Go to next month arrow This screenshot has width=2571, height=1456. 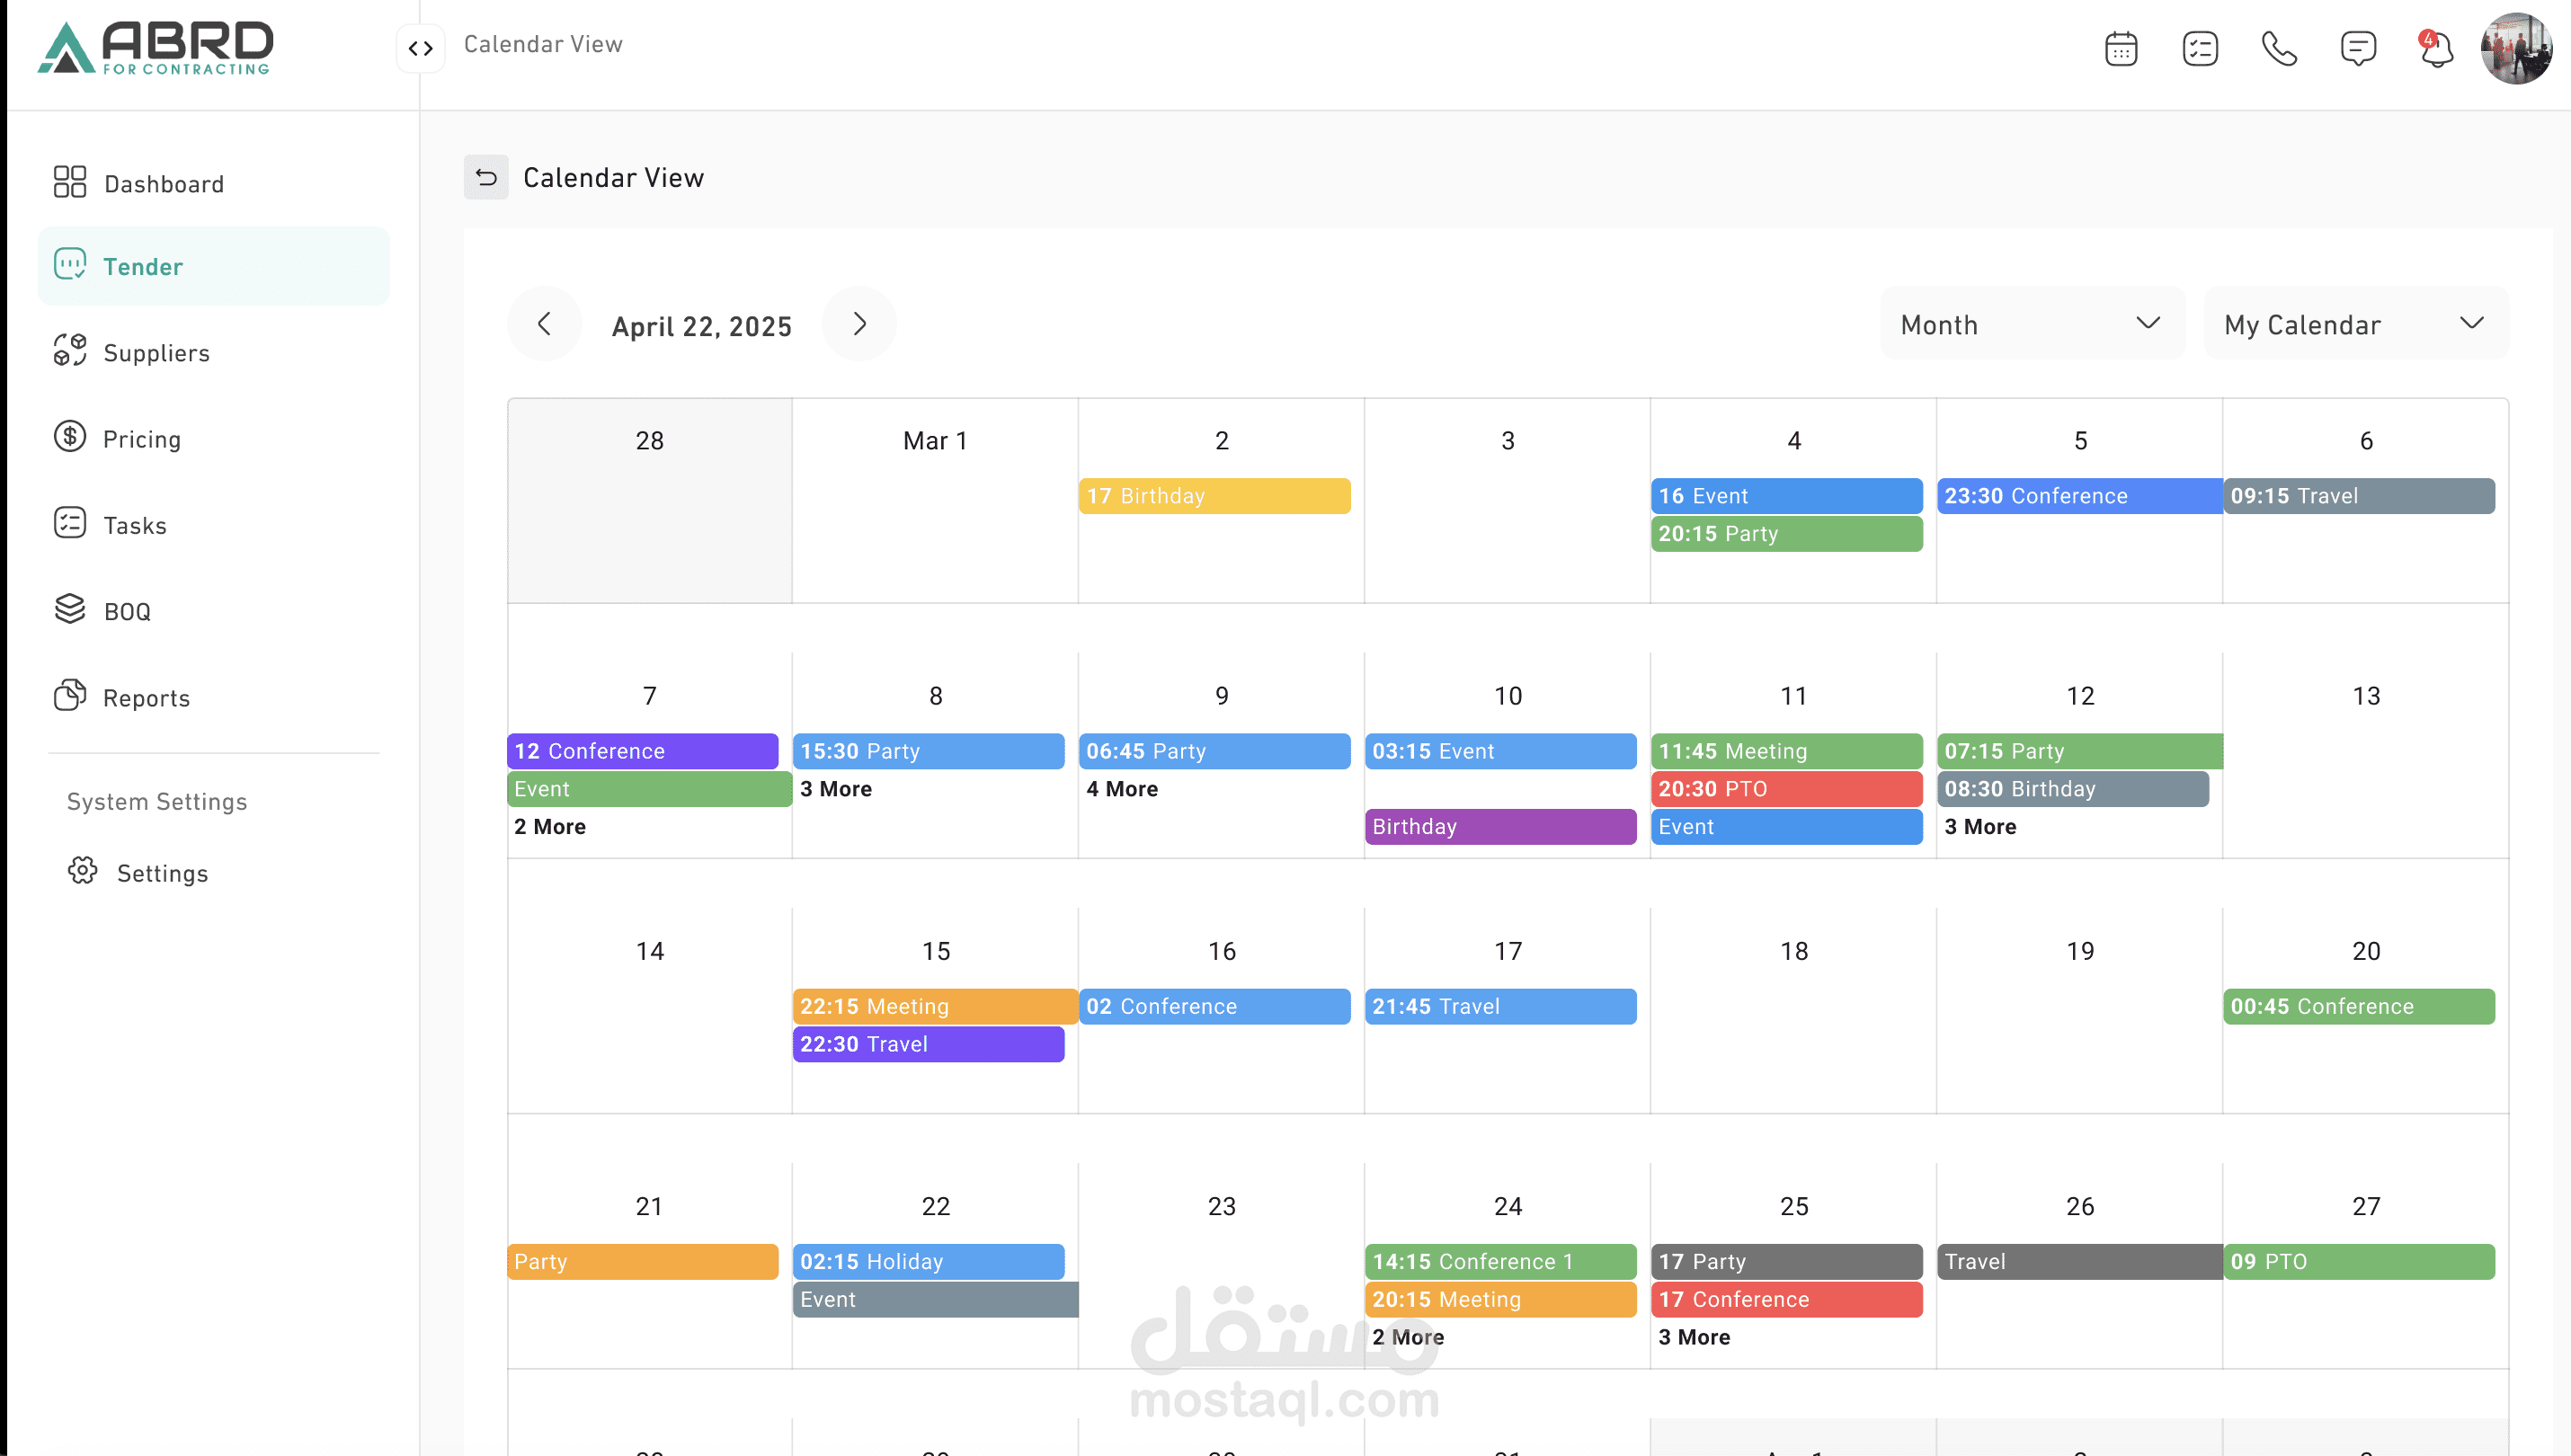click(x=859, y=324)
